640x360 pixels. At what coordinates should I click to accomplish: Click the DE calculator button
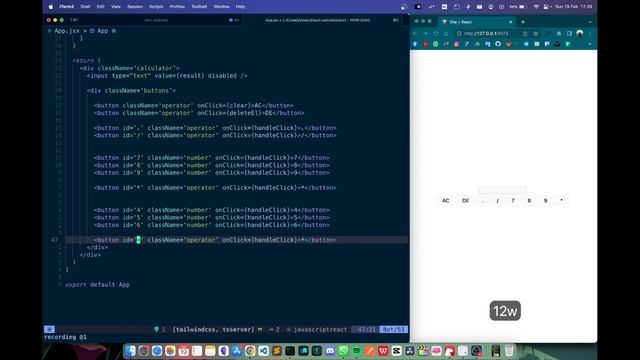465,200
